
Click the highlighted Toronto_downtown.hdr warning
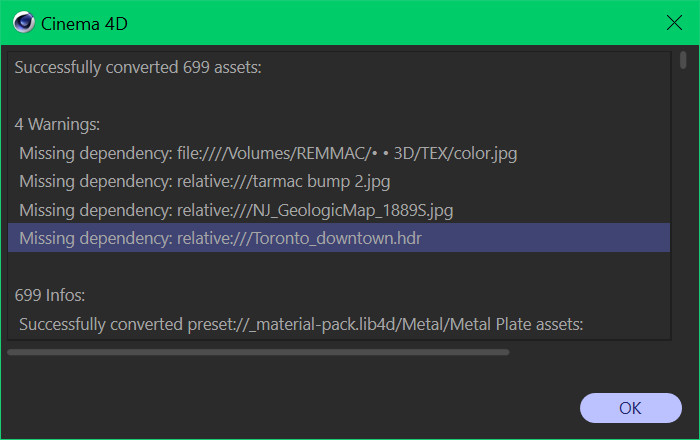(x=339, y=238)
